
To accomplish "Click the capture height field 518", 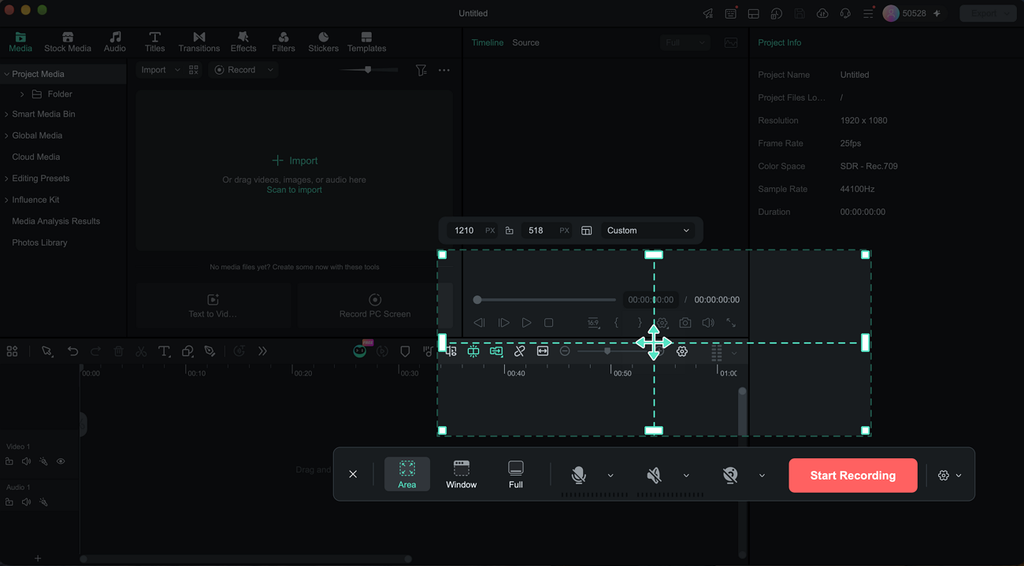I will [546, 230].
